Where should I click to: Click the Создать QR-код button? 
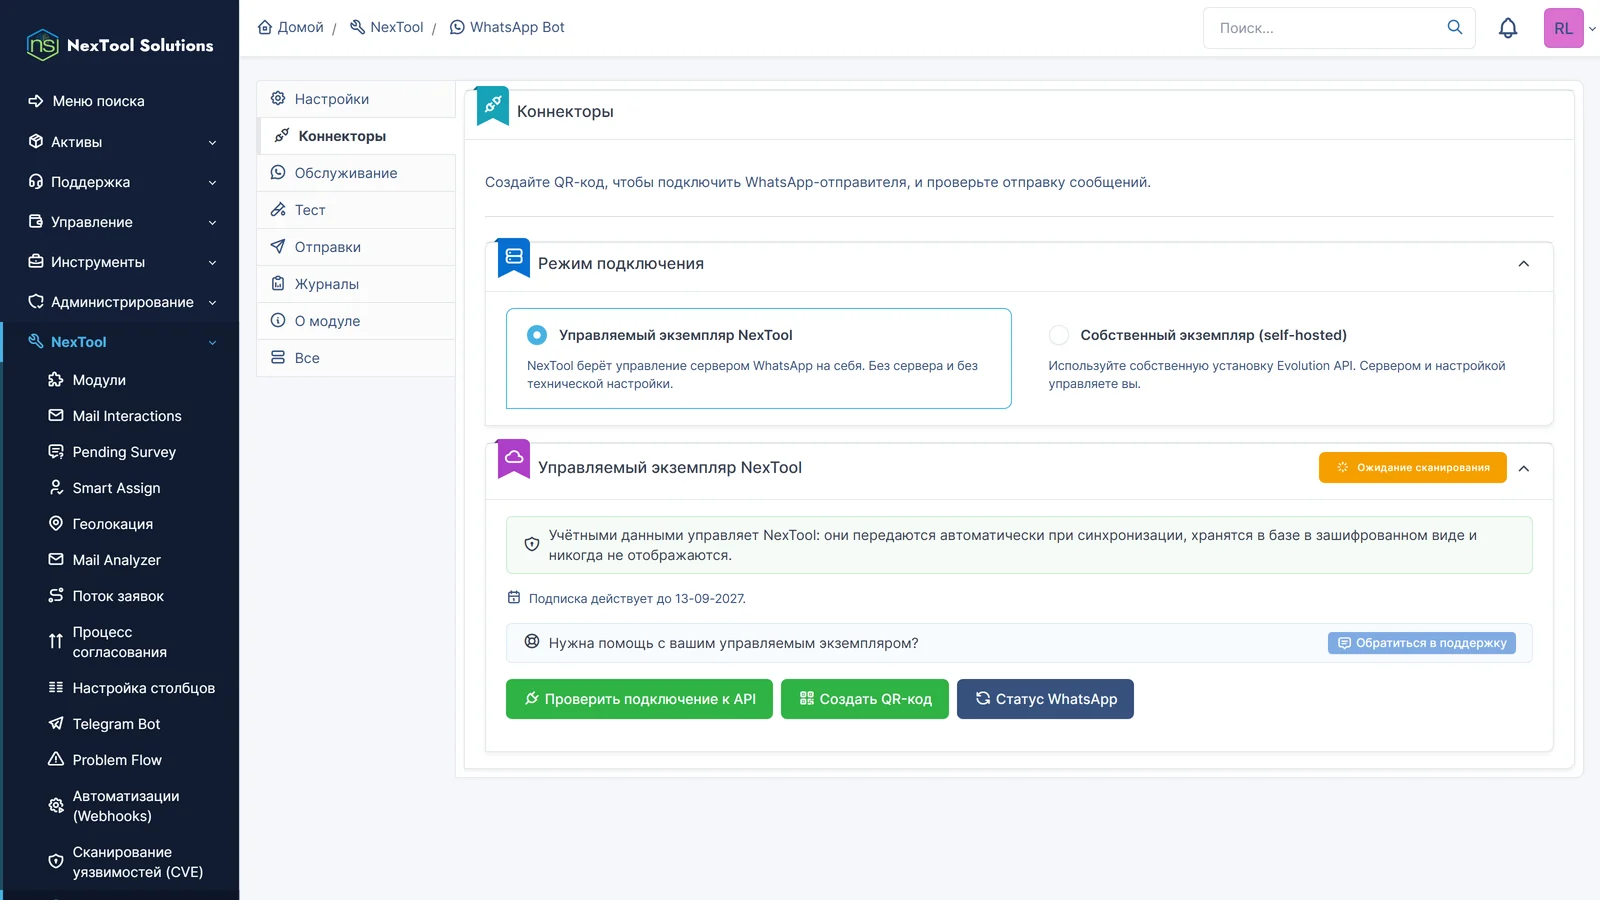point(865,699)
